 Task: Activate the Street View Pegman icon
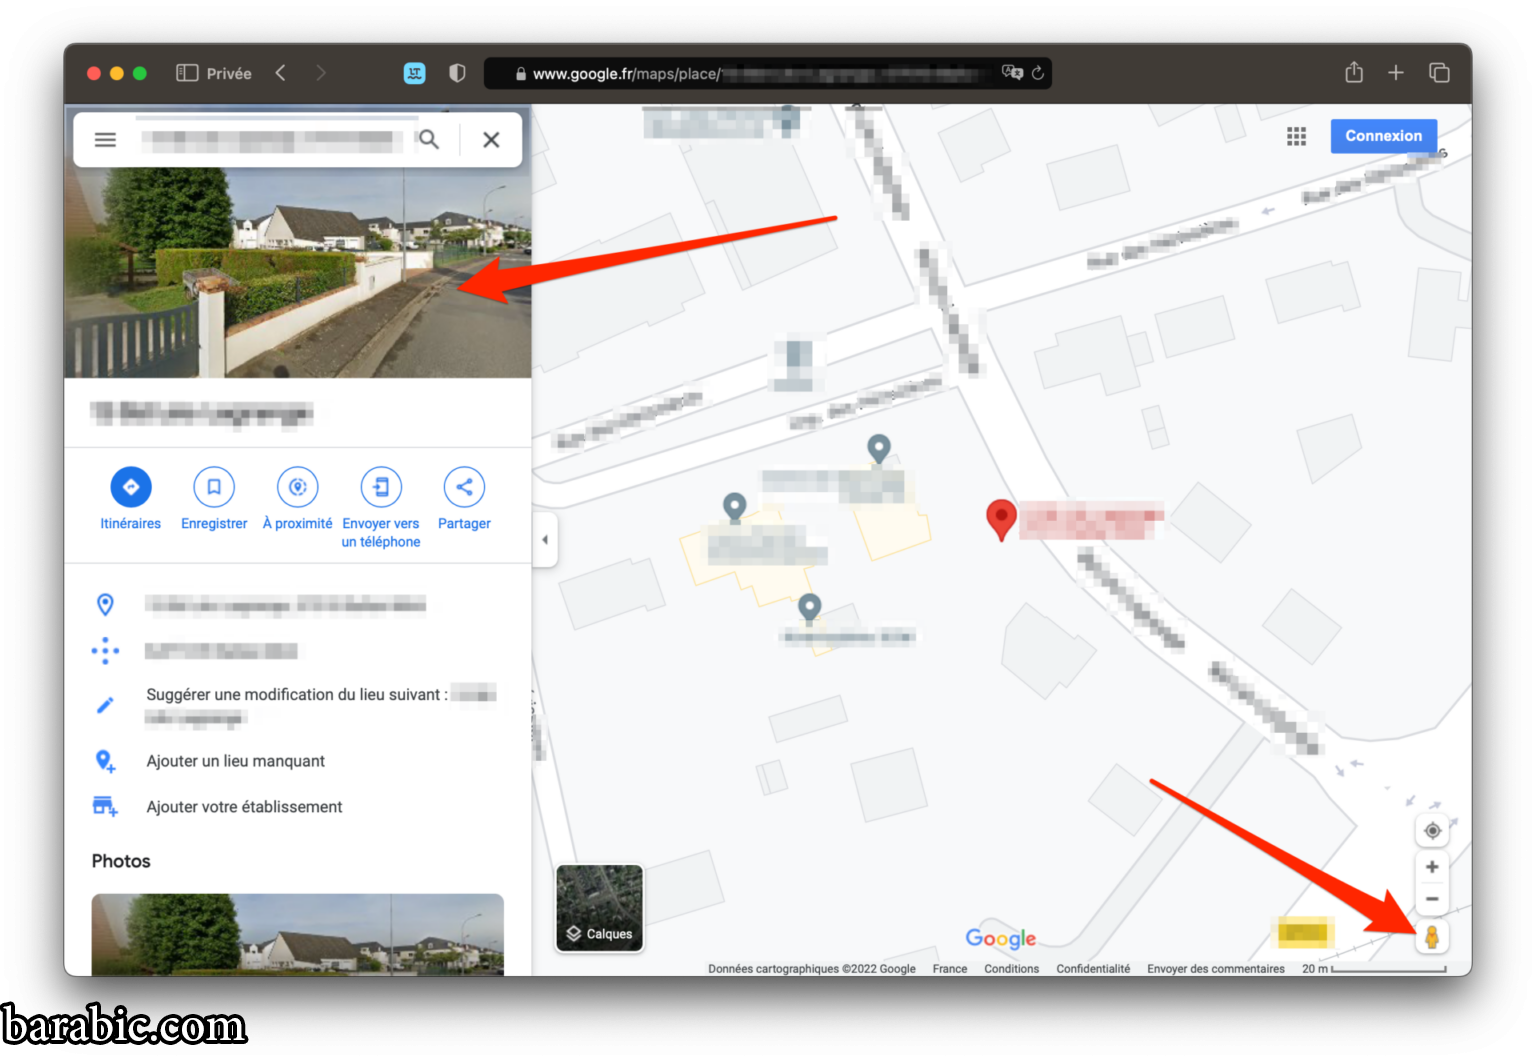[1432, 937]
